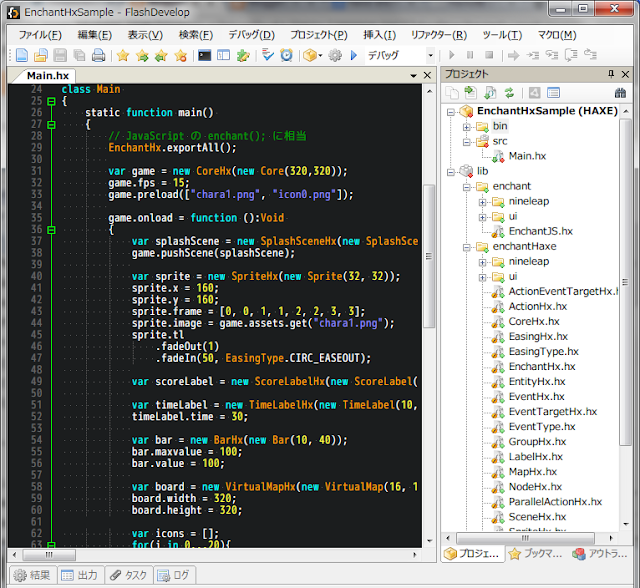Open the 表示(V) menu
Viewport: 640px width, 588px height.
[x=145, y=35]
